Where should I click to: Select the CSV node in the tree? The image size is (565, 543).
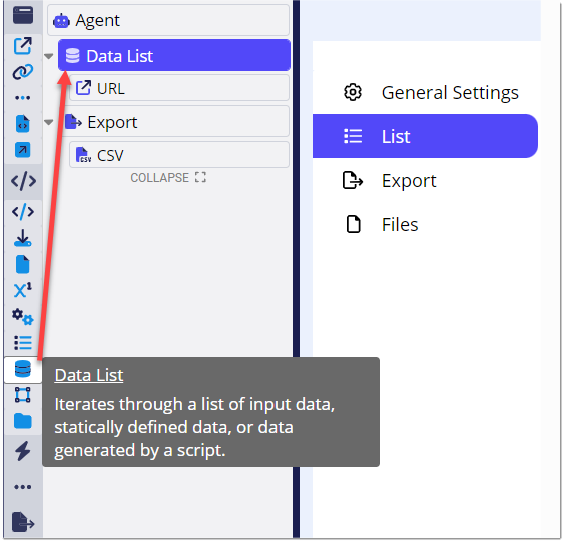click(x=179, y=155)
